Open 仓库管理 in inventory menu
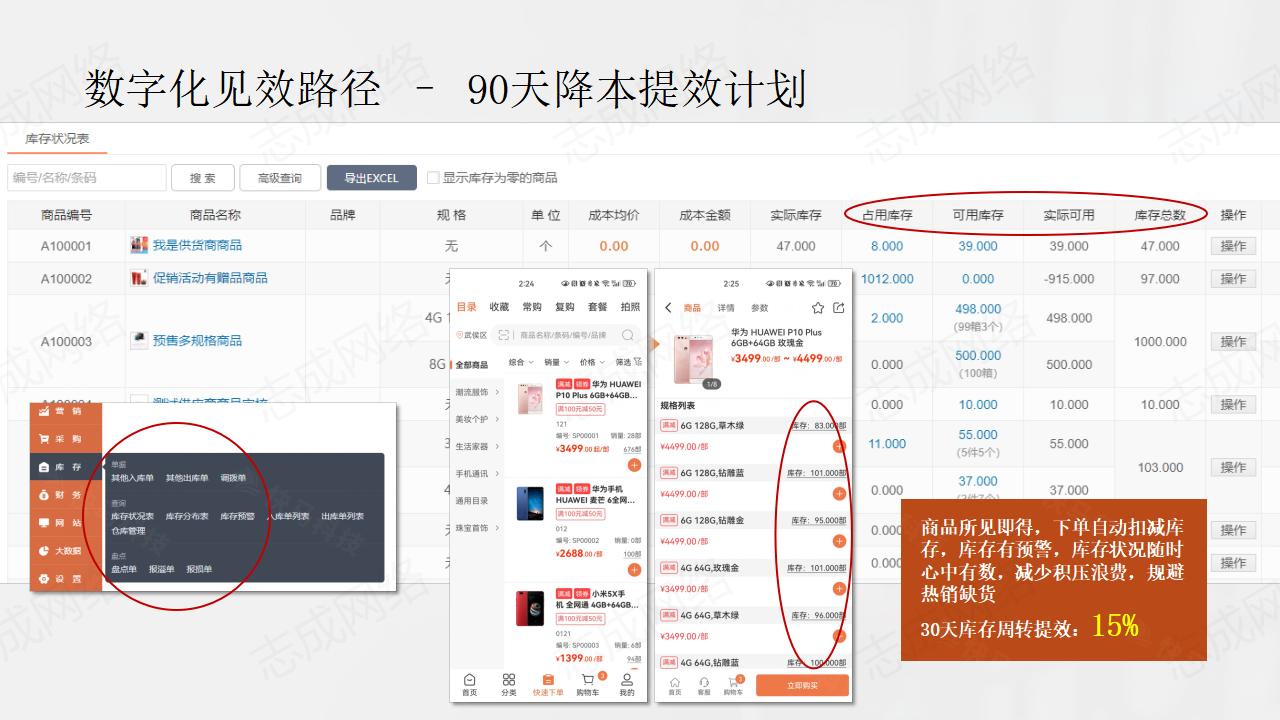The width and height of the screenshot is (1280, 720). 128,531
